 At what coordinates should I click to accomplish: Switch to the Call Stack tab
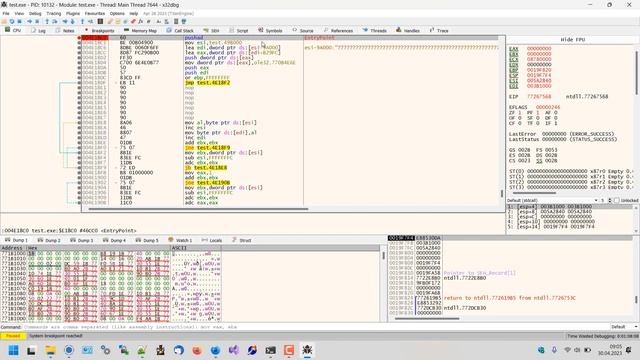point(180,31)
